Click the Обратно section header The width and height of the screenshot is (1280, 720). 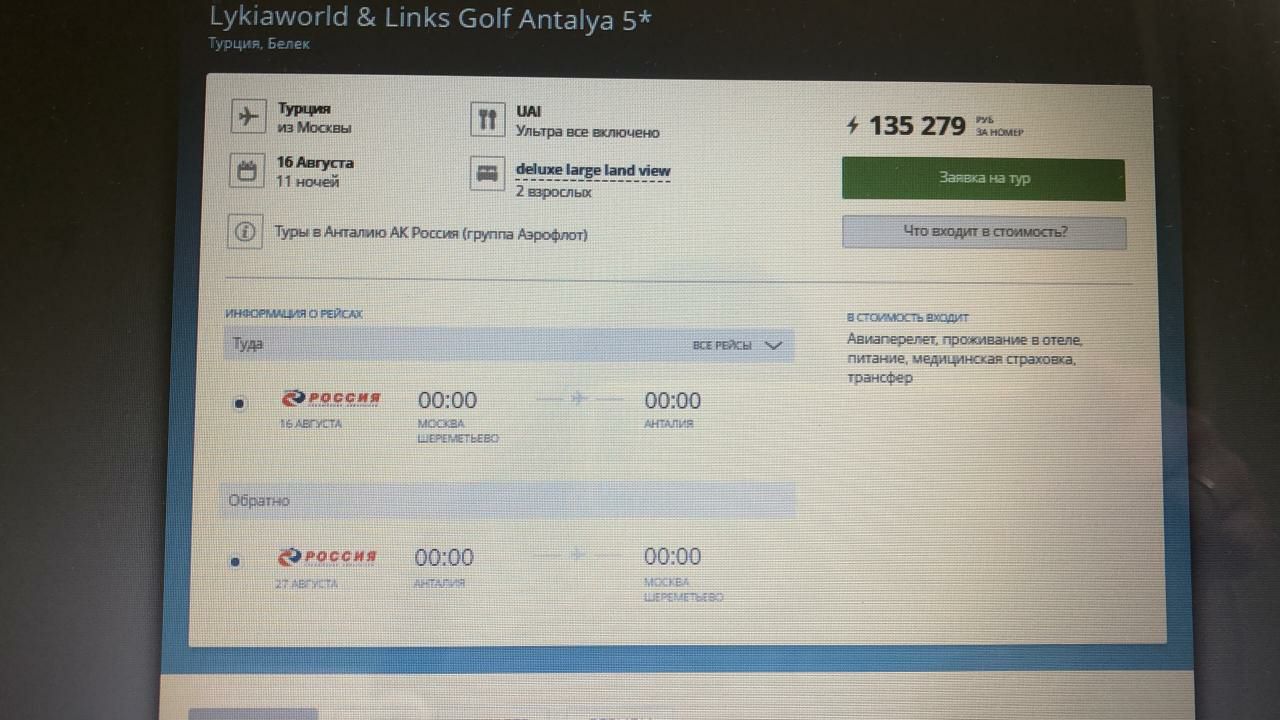pyautogui.click(x=508, y=500)
